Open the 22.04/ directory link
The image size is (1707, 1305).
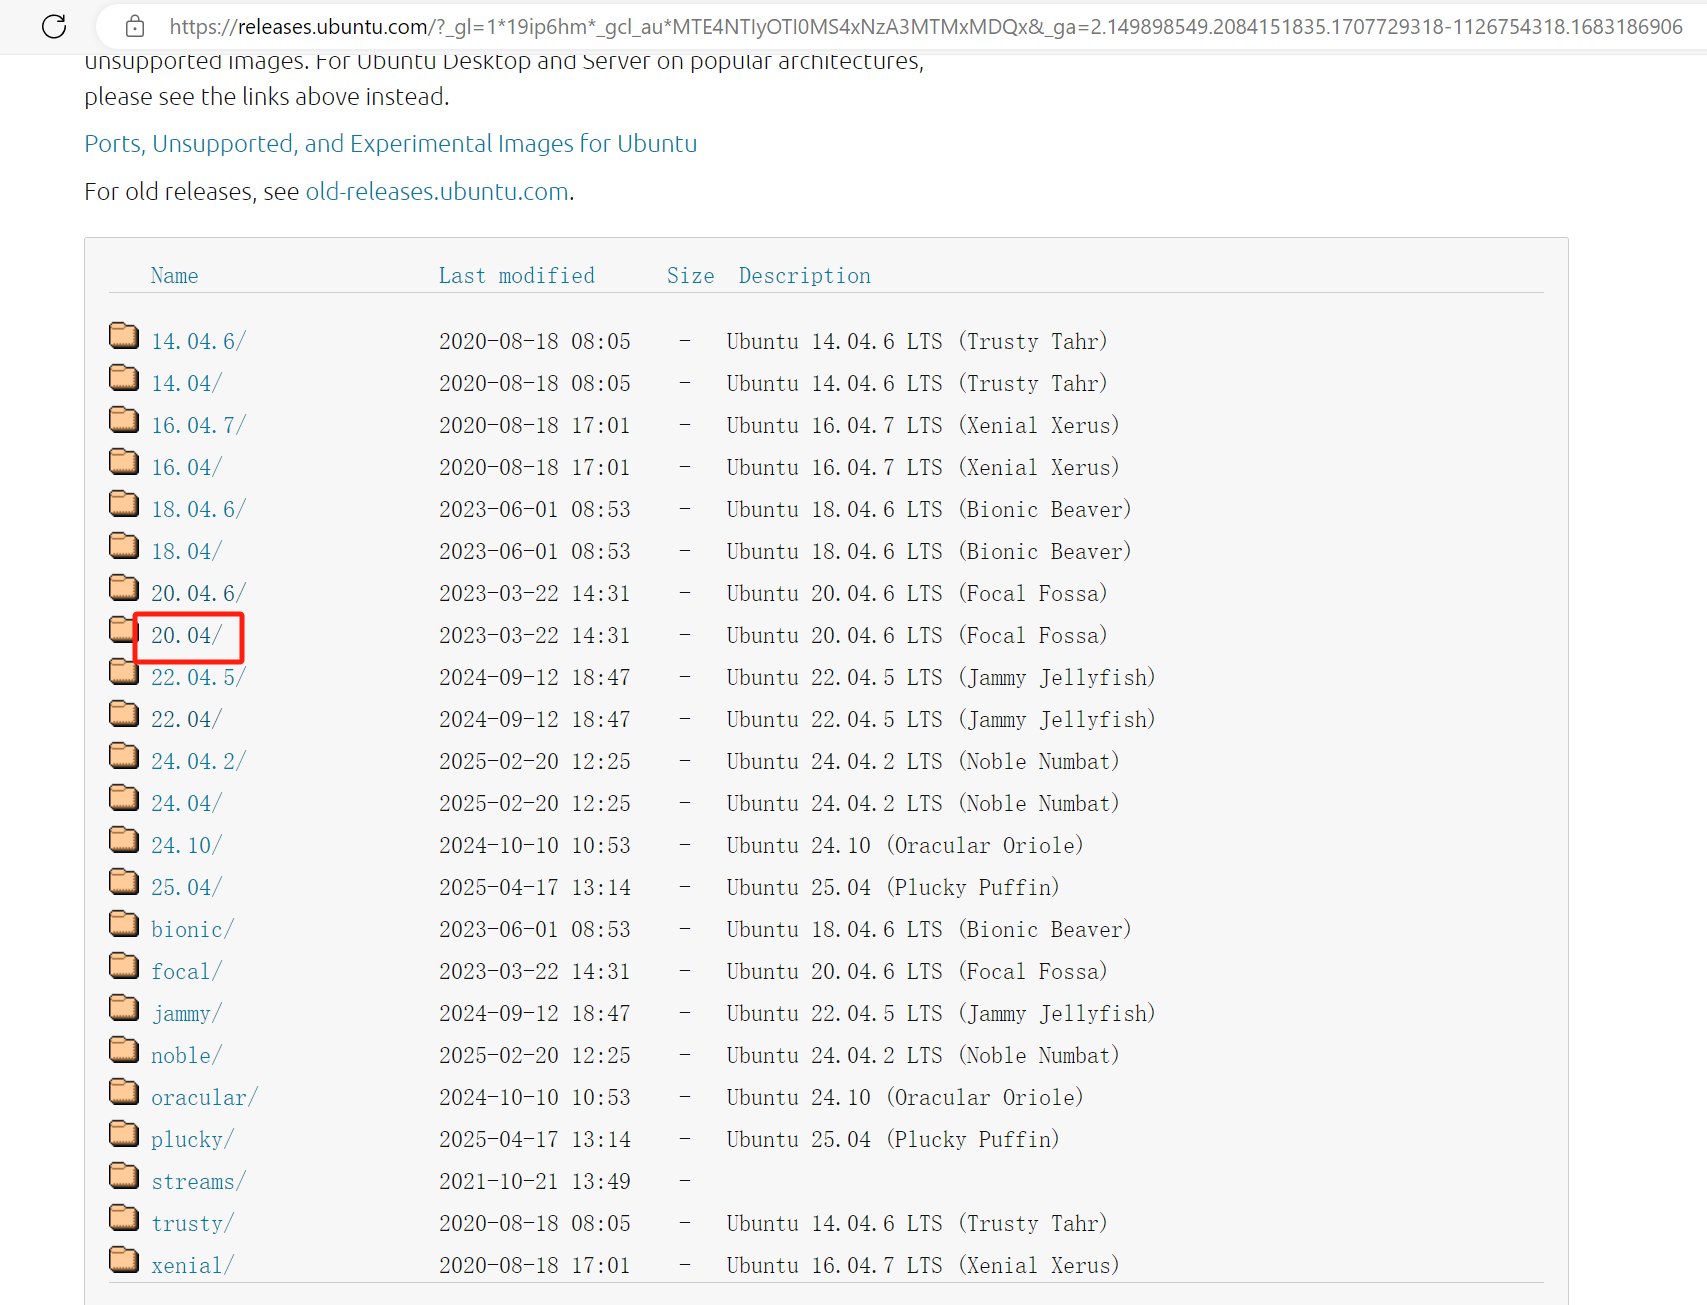186,720
